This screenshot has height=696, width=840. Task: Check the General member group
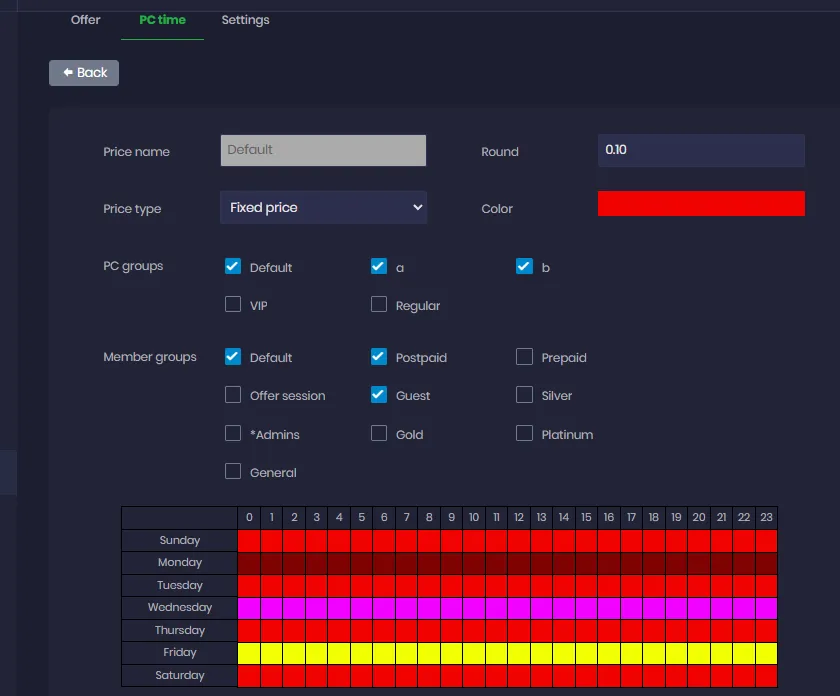click(x=233, y=471)
